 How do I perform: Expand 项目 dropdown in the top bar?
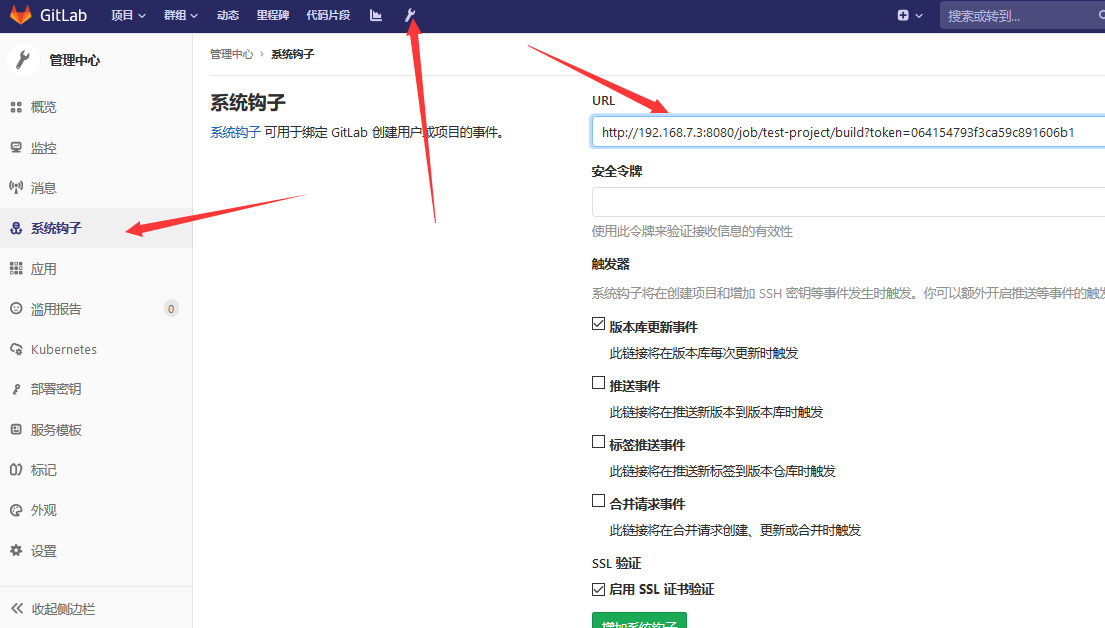[x=128, y=16]
